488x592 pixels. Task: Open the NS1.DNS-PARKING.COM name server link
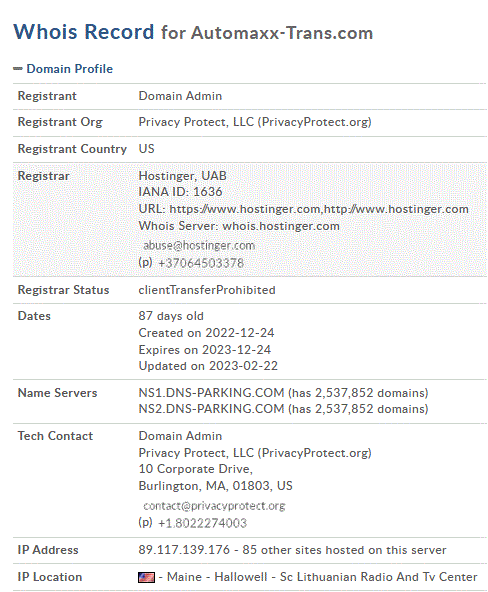pyautogui.click(x=211, y=393)
